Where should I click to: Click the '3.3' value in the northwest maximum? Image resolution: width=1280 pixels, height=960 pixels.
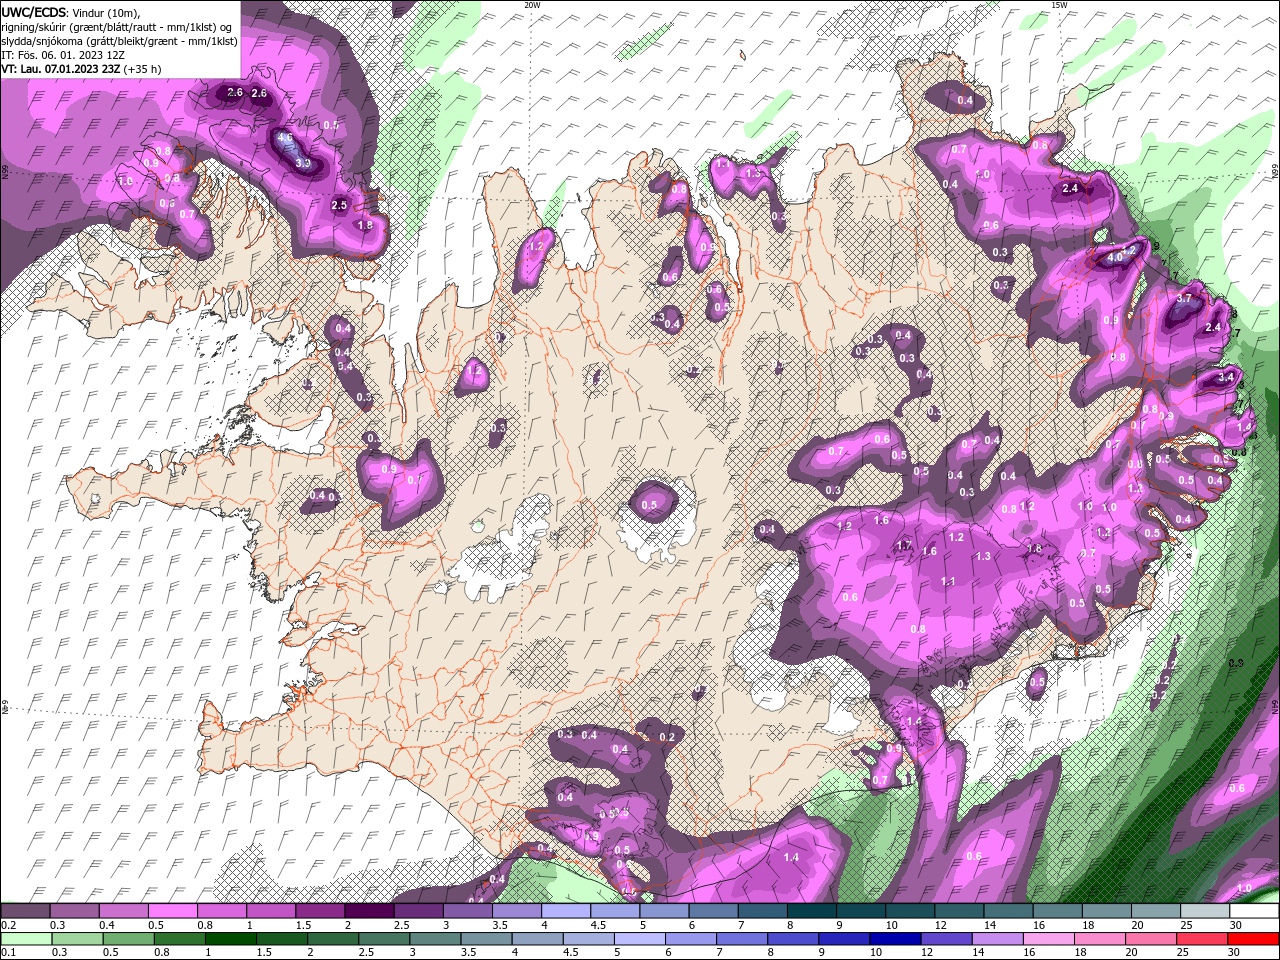(x=304, y=163)
